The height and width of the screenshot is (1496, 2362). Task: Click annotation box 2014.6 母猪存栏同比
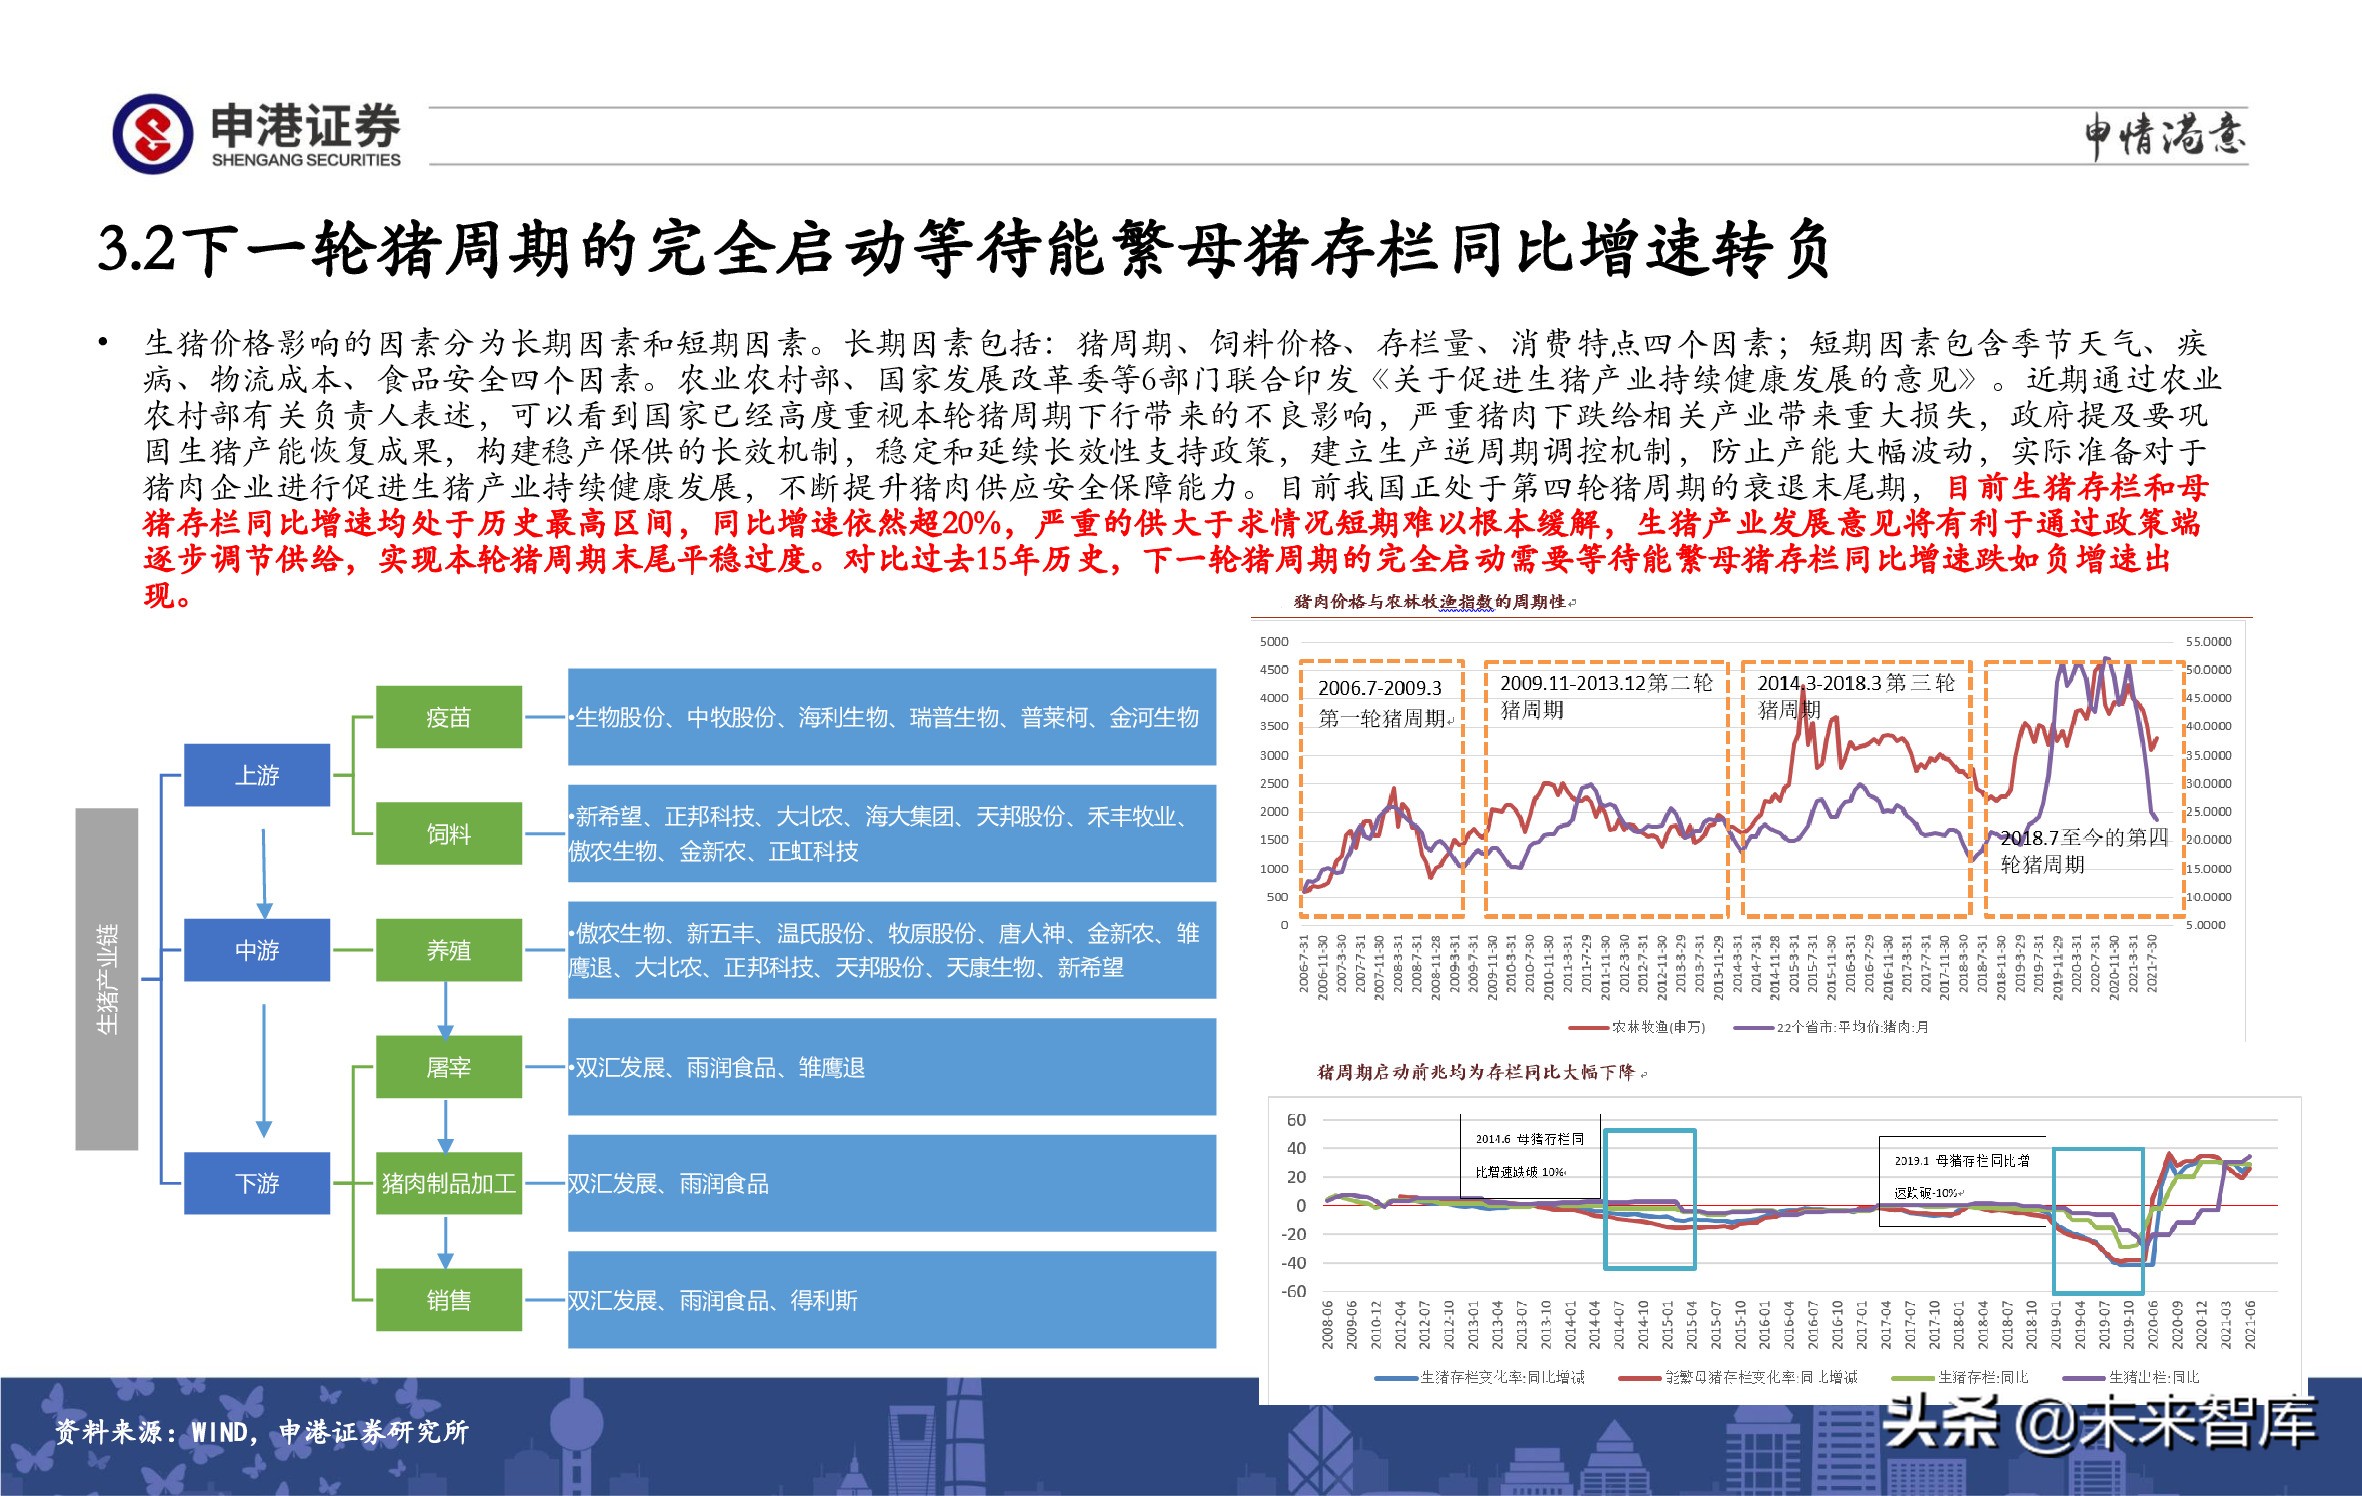click(x=1530, y=1155)
